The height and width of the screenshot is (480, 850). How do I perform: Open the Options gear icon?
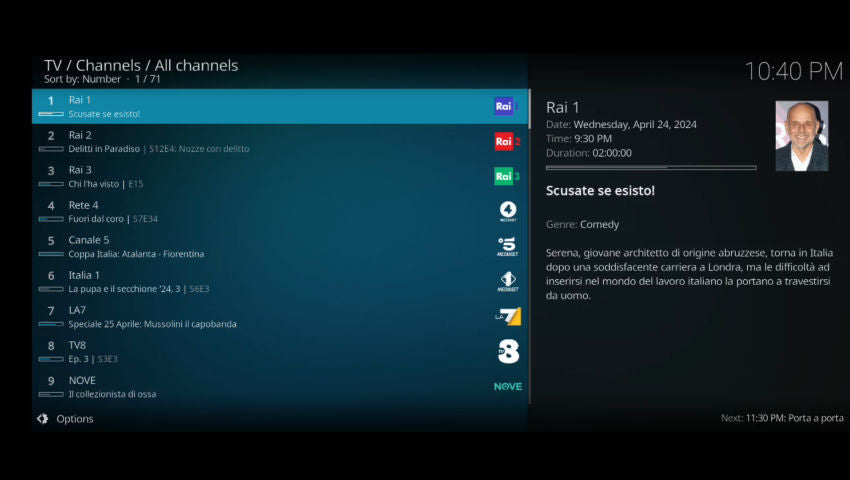pos(43,419)
